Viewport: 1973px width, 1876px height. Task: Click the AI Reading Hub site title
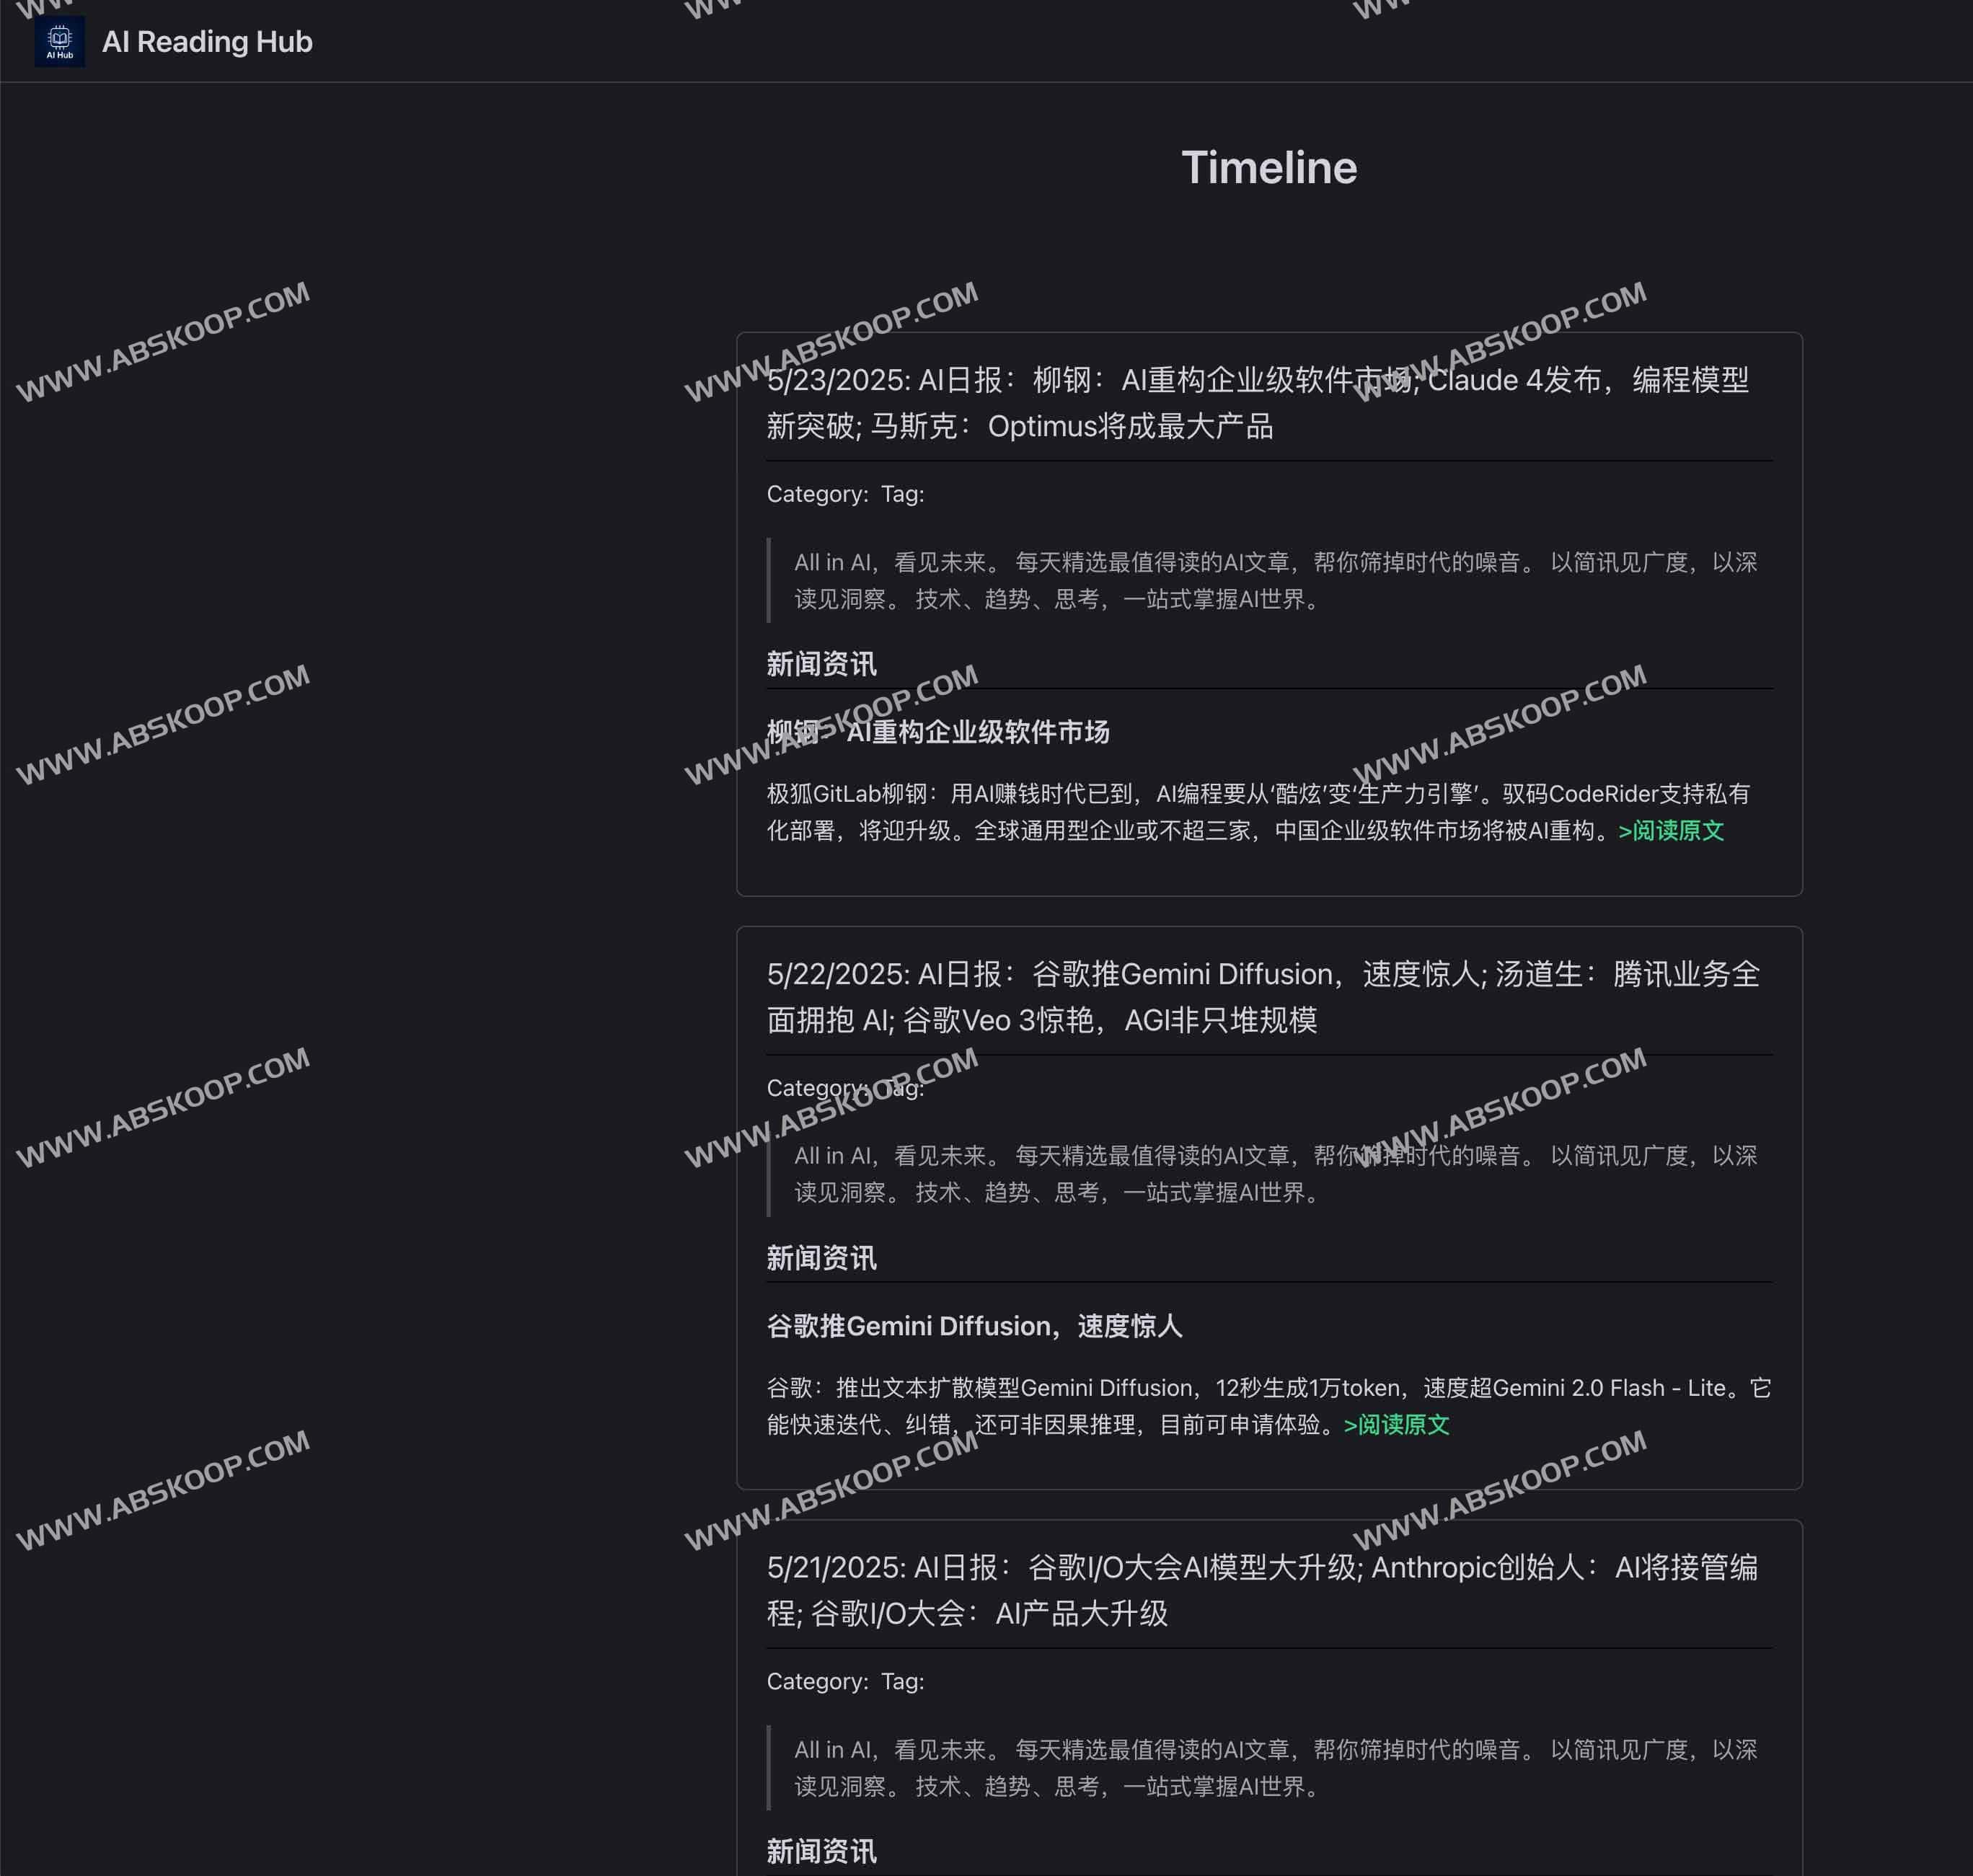(x=207, y=42)
